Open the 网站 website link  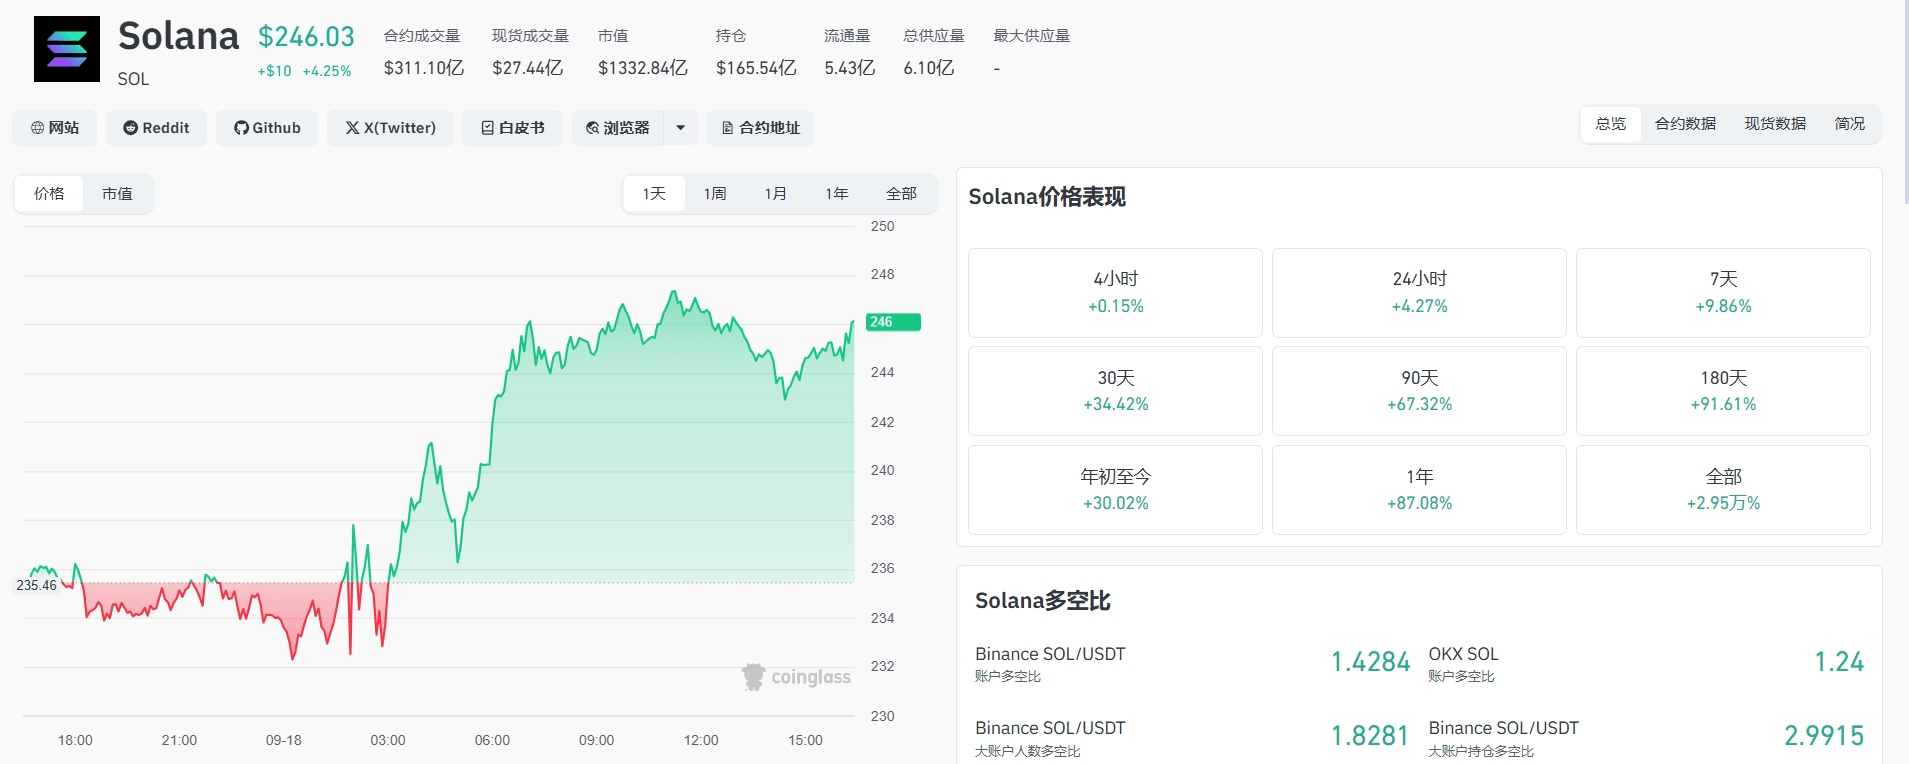click(55, 128)
